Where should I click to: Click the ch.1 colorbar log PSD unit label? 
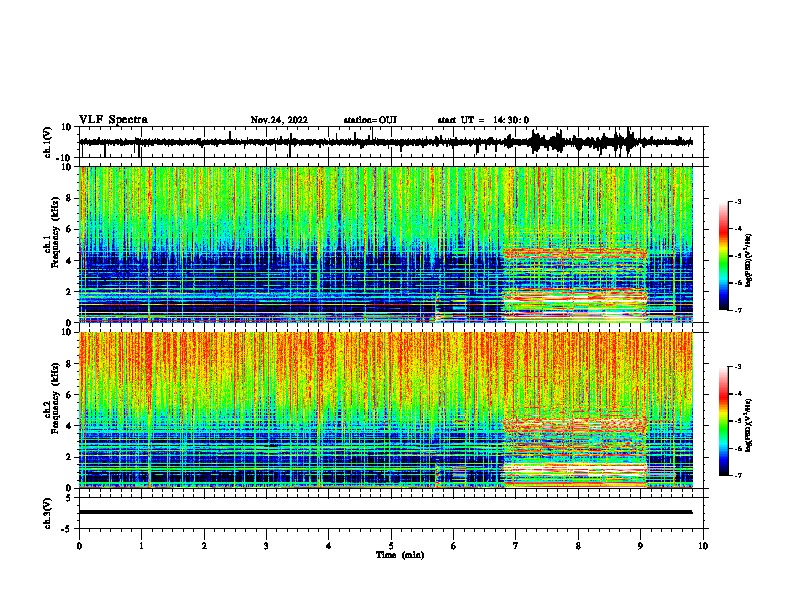tap(749, 260)
